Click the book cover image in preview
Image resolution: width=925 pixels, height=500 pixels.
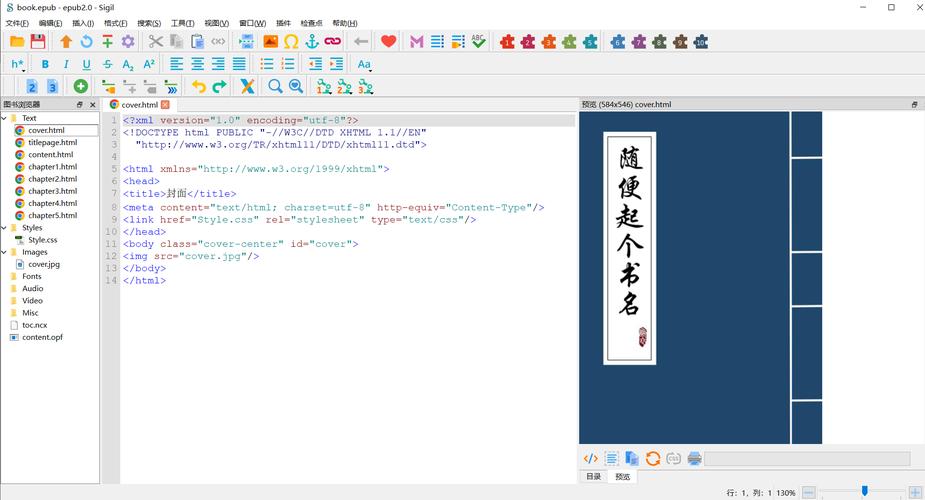coord(700,278)
